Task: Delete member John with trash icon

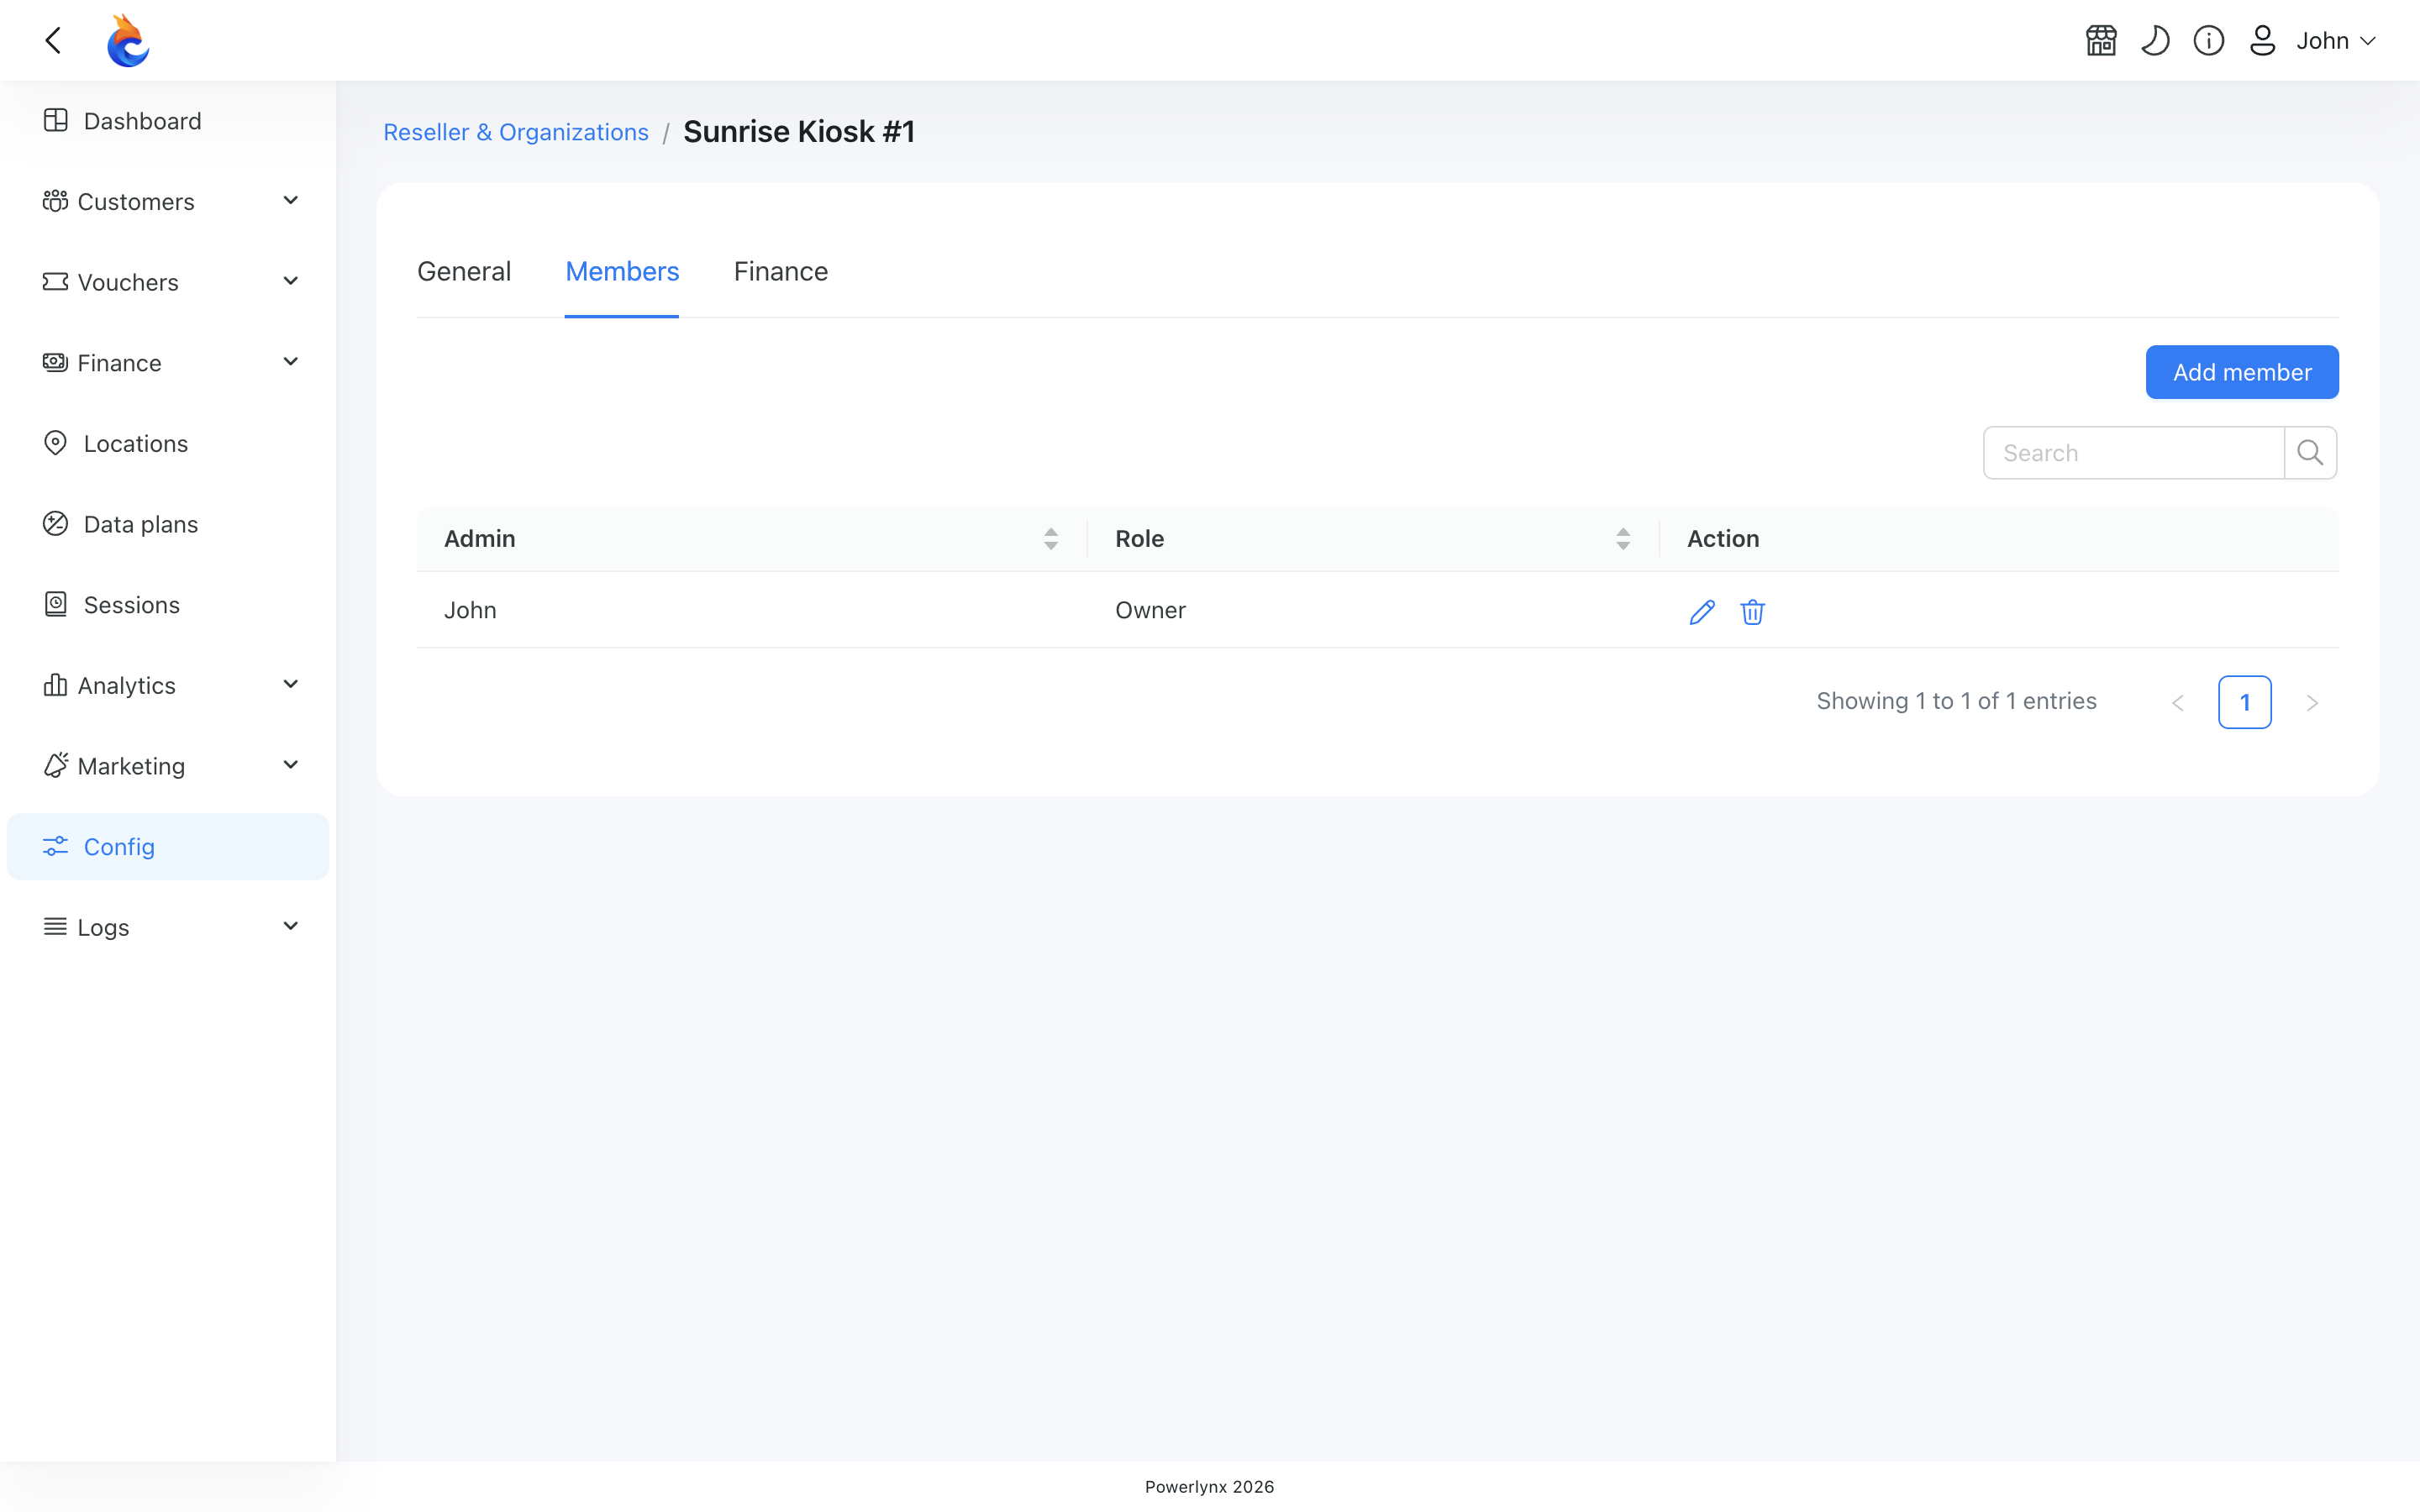Action: point(1752,611)
